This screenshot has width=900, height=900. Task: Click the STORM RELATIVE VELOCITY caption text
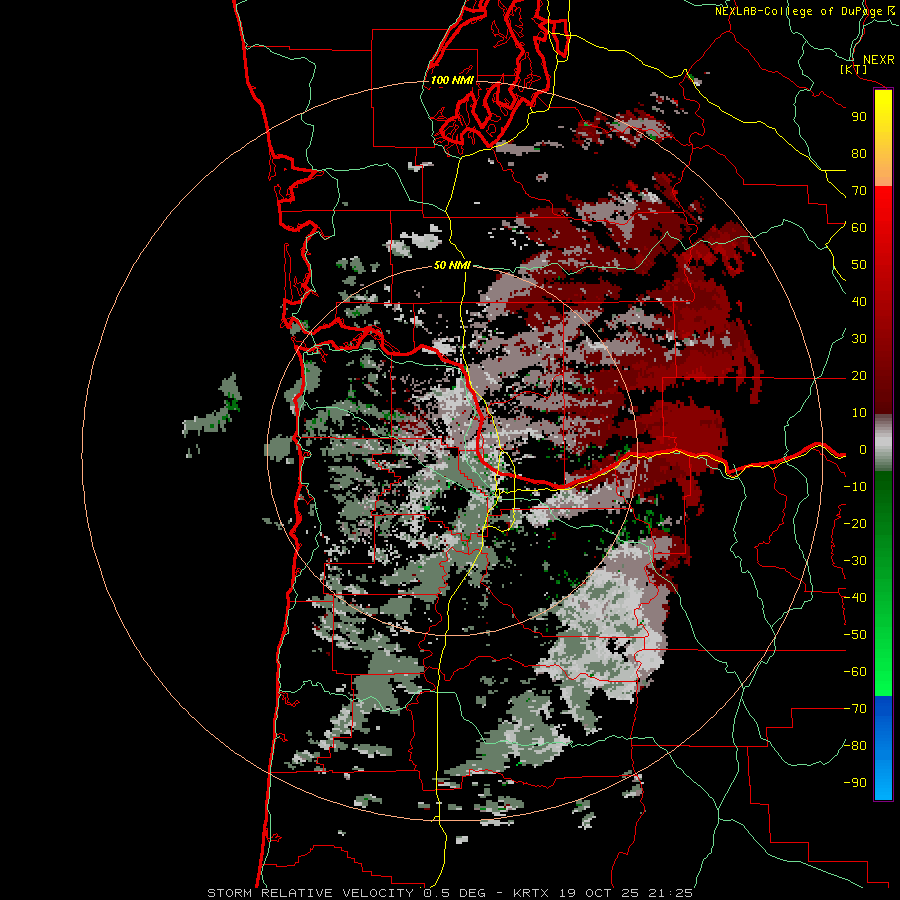313,893
